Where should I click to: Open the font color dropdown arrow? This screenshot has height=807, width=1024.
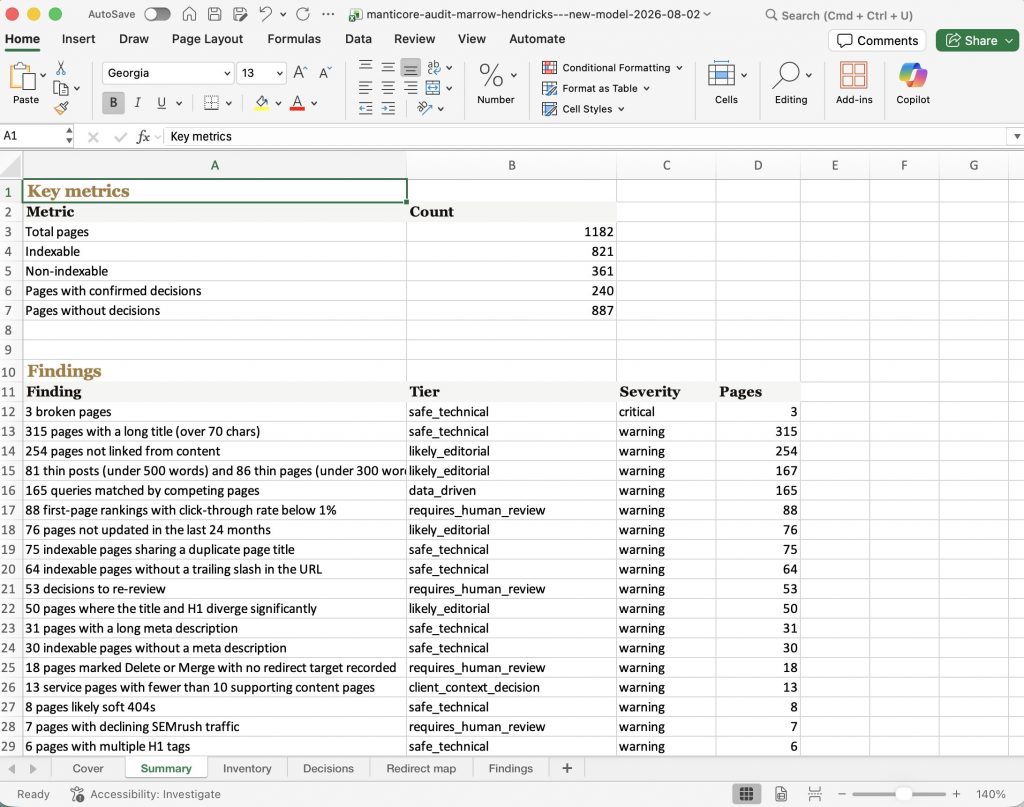coord(314,103)
